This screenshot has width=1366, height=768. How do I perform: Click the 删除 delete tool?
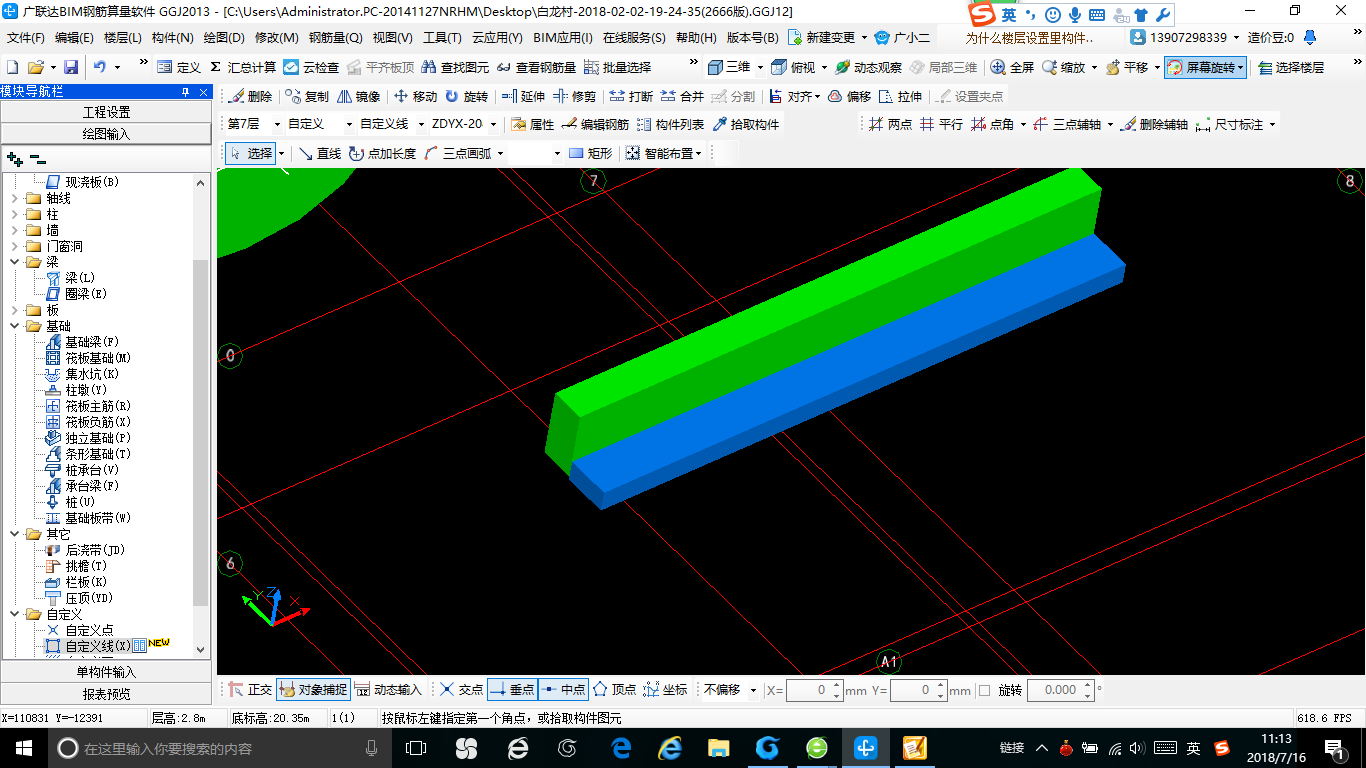point(250,97)
